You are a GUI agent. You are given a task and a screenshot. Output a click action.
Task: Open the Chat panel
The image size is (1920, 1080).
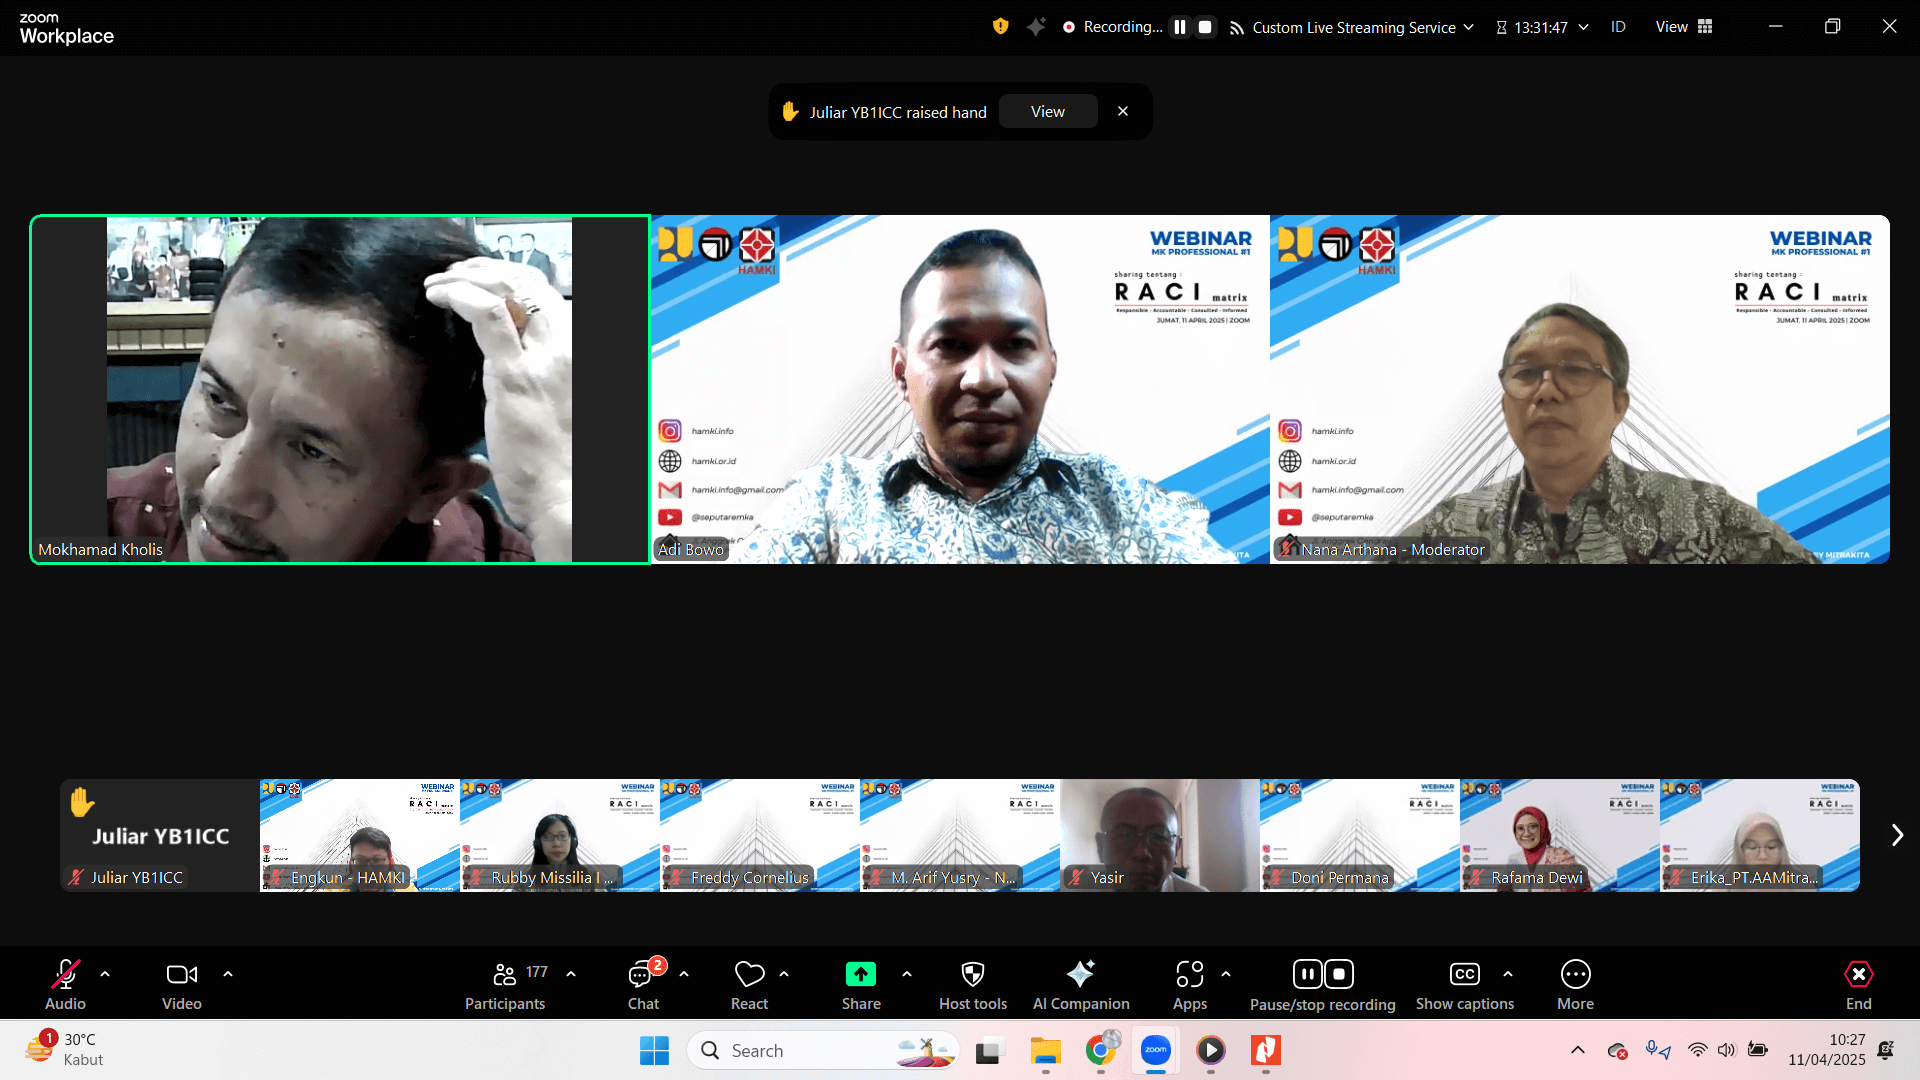(x=642, y=974)
